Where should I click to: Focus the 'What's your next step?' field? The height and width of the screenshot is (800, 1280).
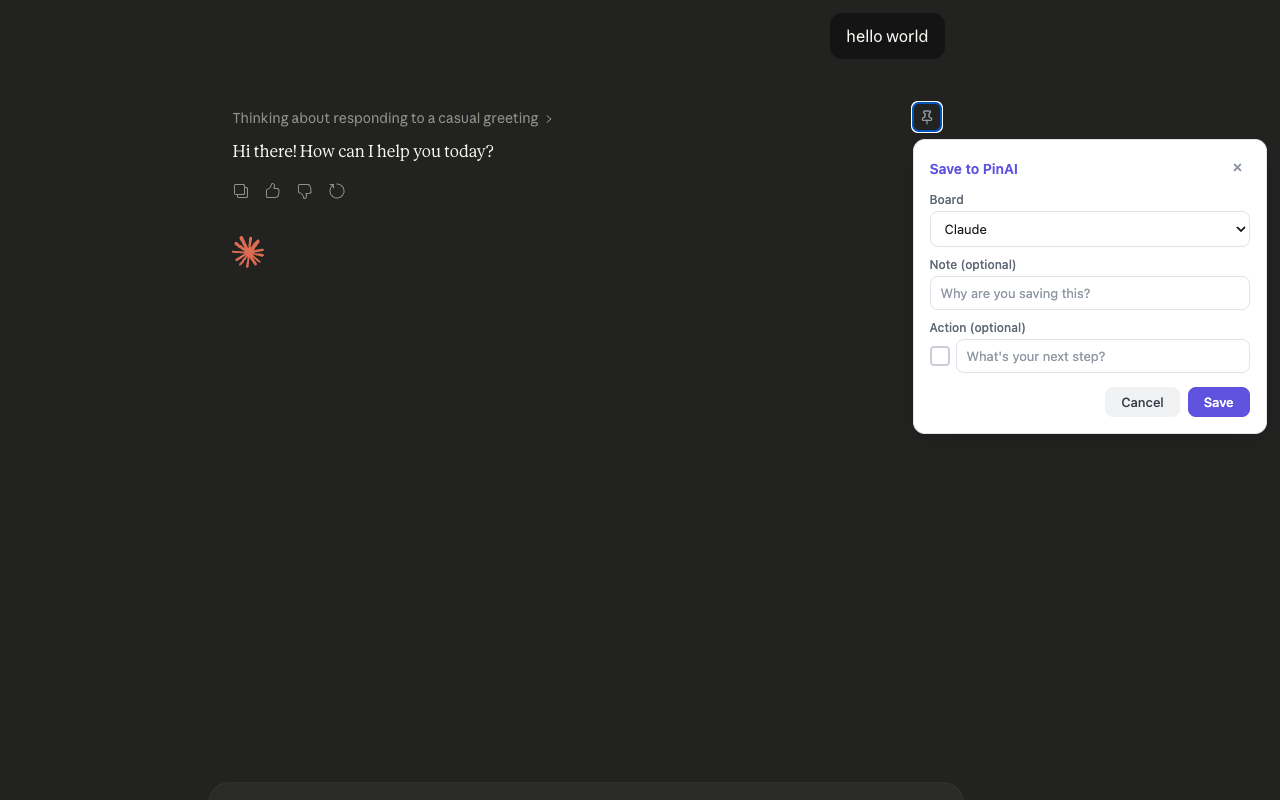pos(1102,356)
